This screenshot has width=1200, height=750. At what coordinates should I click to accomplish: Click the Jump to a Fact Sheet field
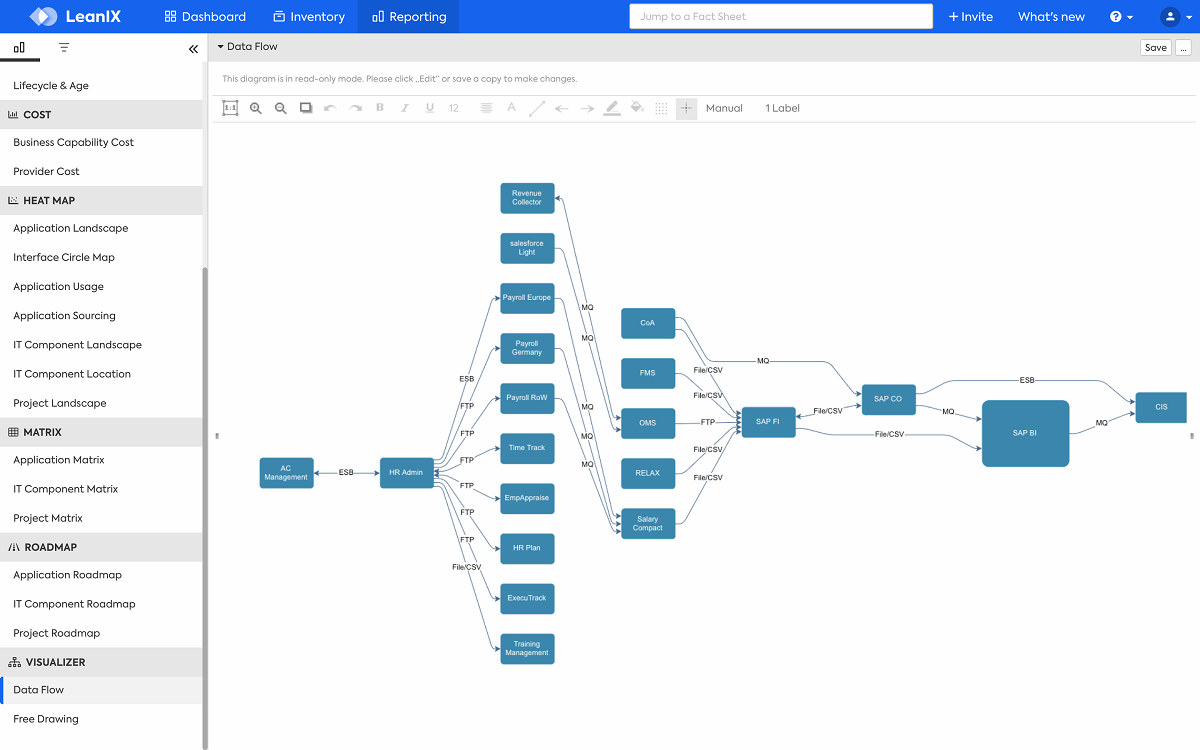pos(780,17)
